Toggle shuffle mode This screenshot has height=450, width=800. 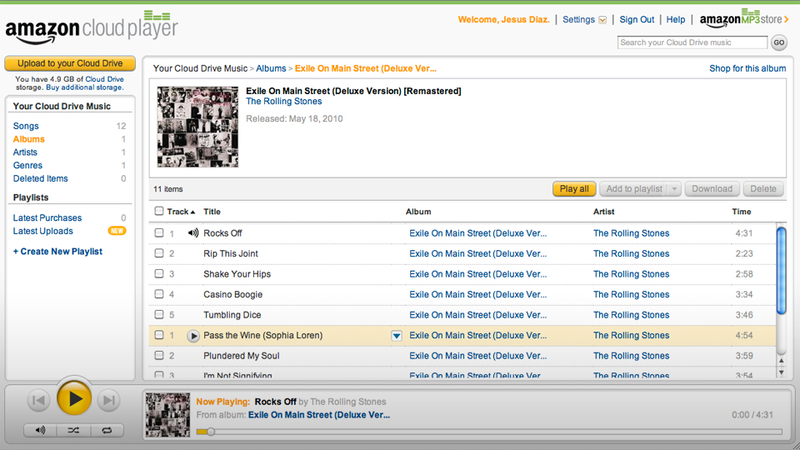tap(73, 430)
